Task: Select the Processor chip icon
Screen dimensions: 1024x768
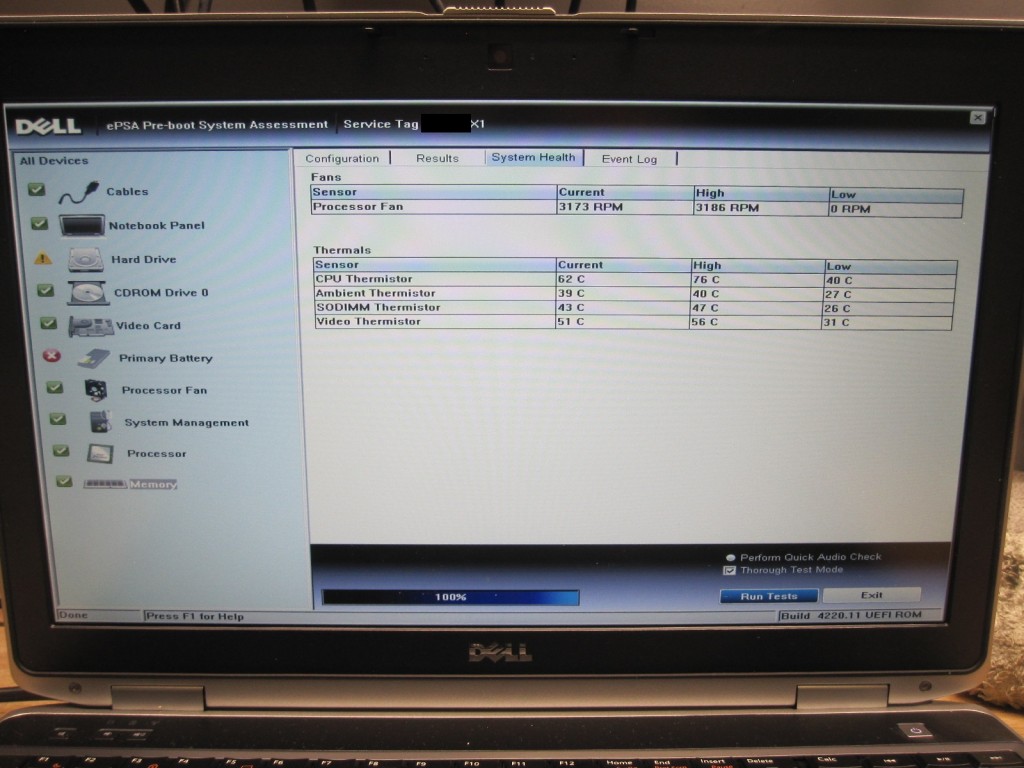Action: tap(101, 453)
